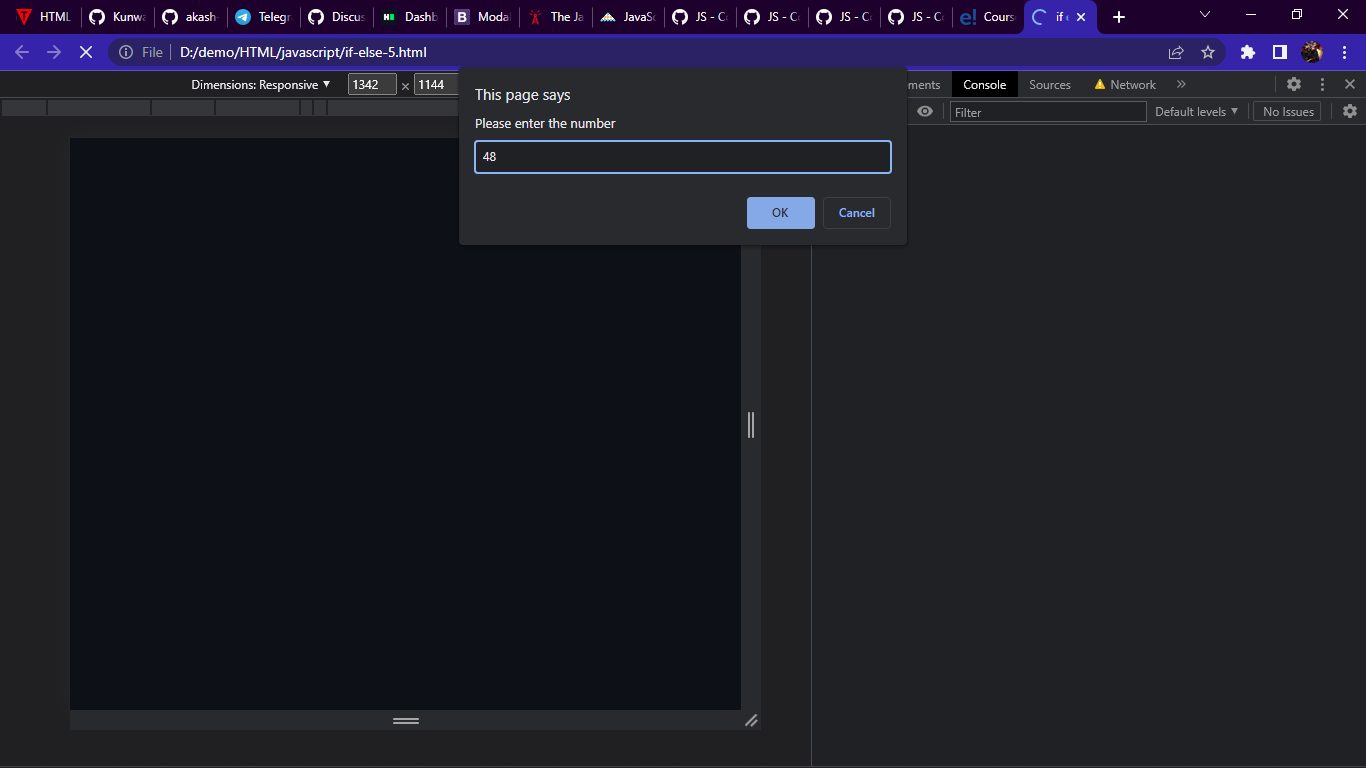Open the Default levels dropdown
1366x768 pixels.
1196,111
